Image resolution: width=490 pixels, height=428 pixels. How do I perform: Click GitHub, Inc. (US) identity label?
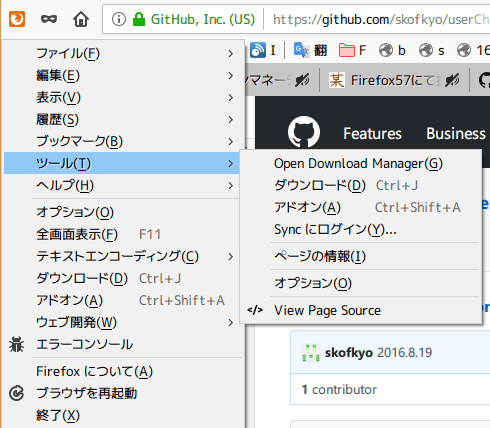[x=203, y=20]
